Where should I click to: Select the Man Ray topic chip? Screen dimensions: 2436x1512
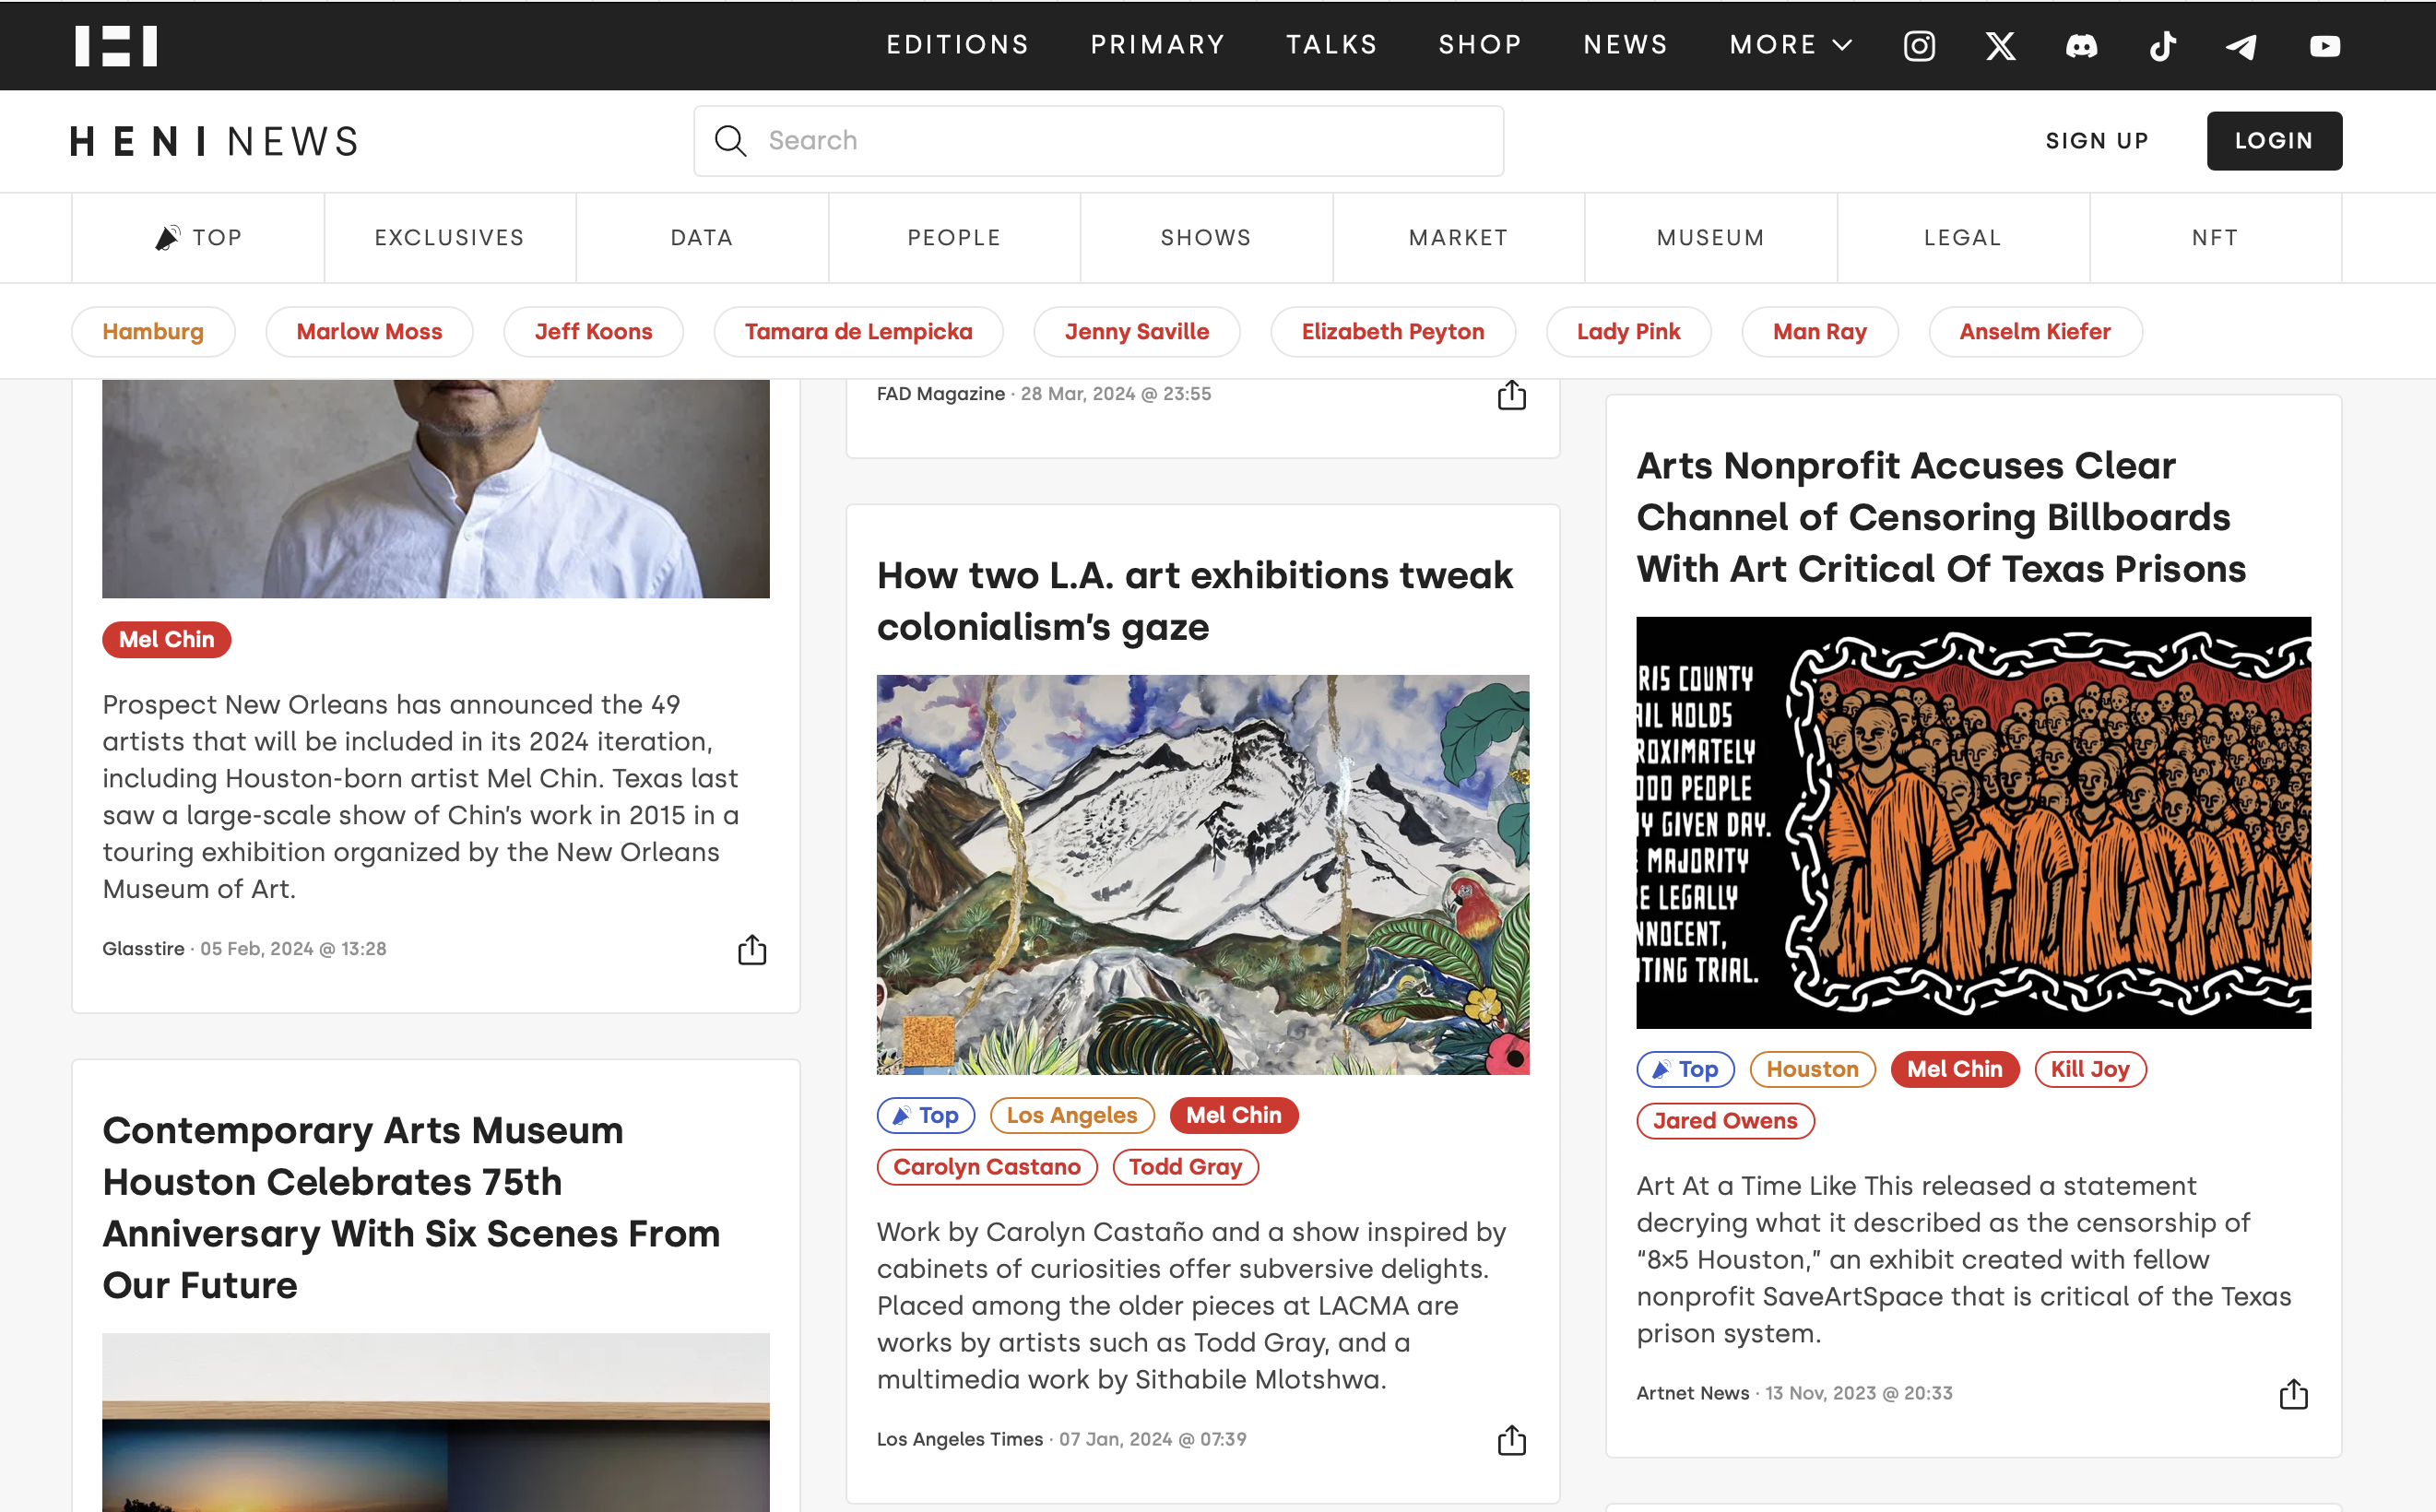click(1819, 332)
